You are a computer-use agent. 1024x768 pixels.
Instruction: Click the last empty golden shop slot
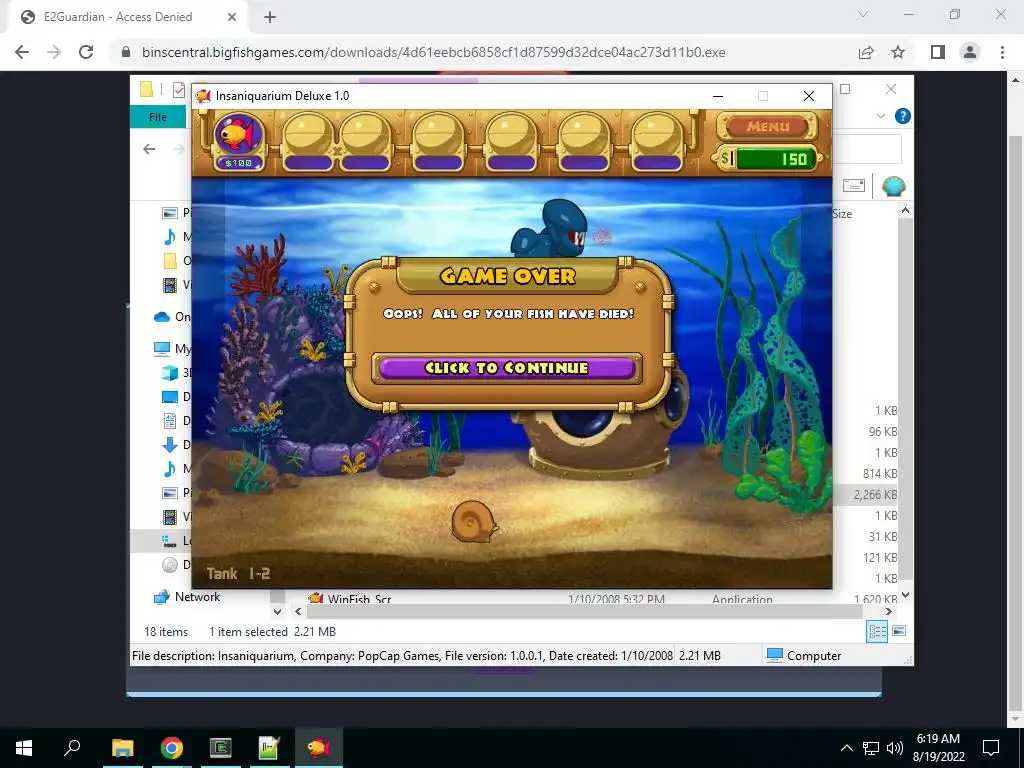657,142
